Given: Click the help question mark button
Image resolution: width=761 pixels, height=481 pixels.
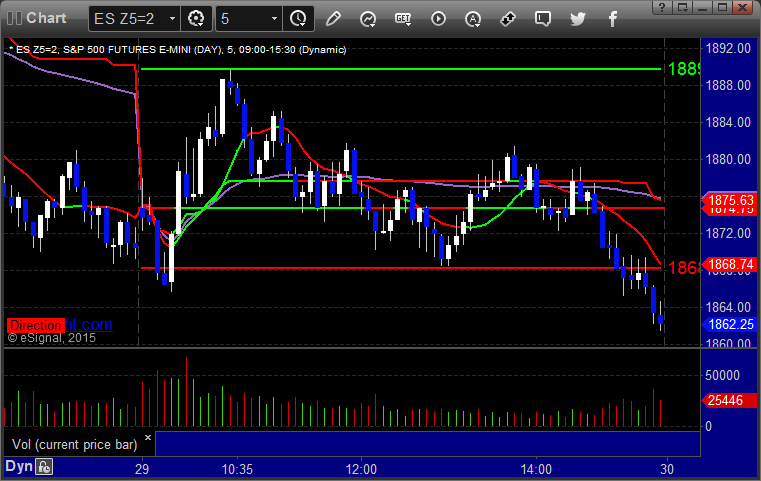Looking at the screenshot, I should (x=662, y=7).
